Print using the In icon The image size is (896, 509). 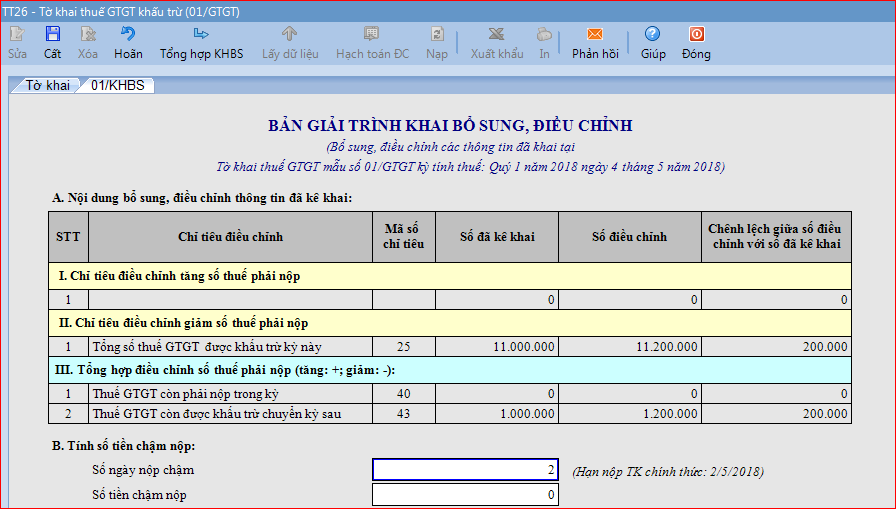(x=544, y=34)
